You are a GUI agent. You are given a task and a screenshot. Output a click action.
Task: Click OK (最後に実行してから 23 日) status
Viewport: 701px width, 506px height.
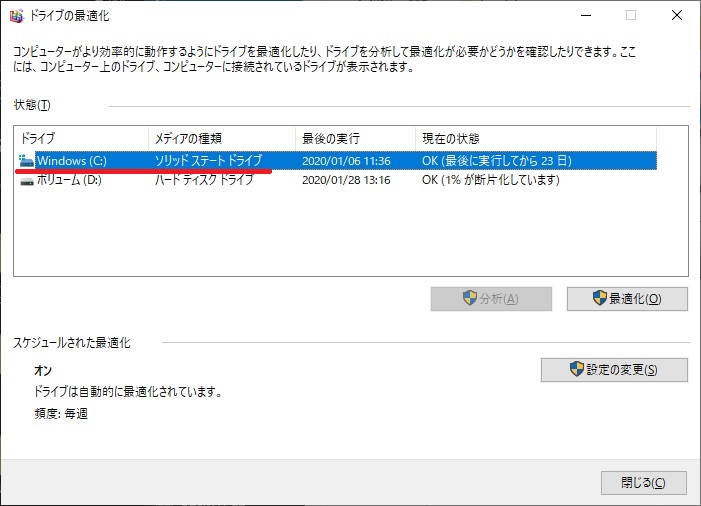click(x=497, y=161)
